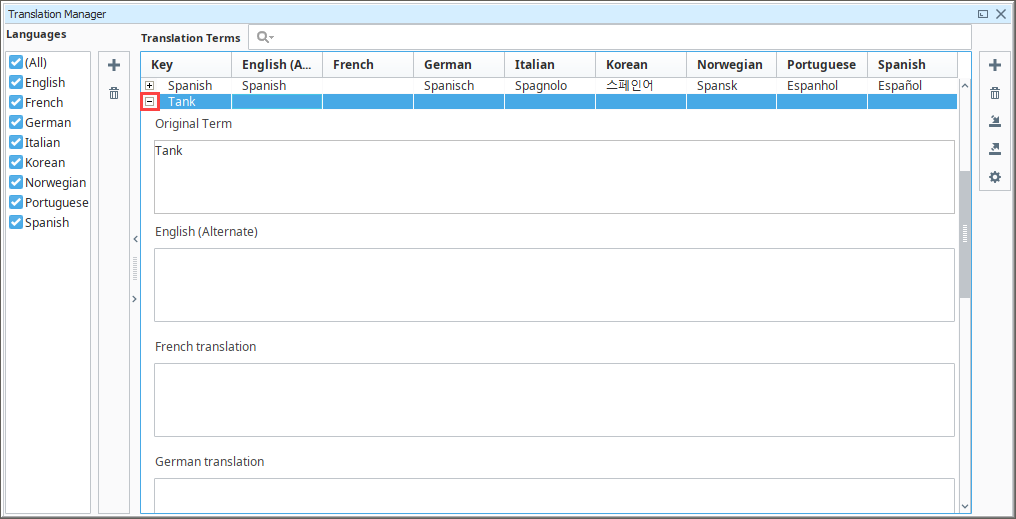Uncheck the Norwegian language checkbox
1016x519 pixels.
click(16, 183)
